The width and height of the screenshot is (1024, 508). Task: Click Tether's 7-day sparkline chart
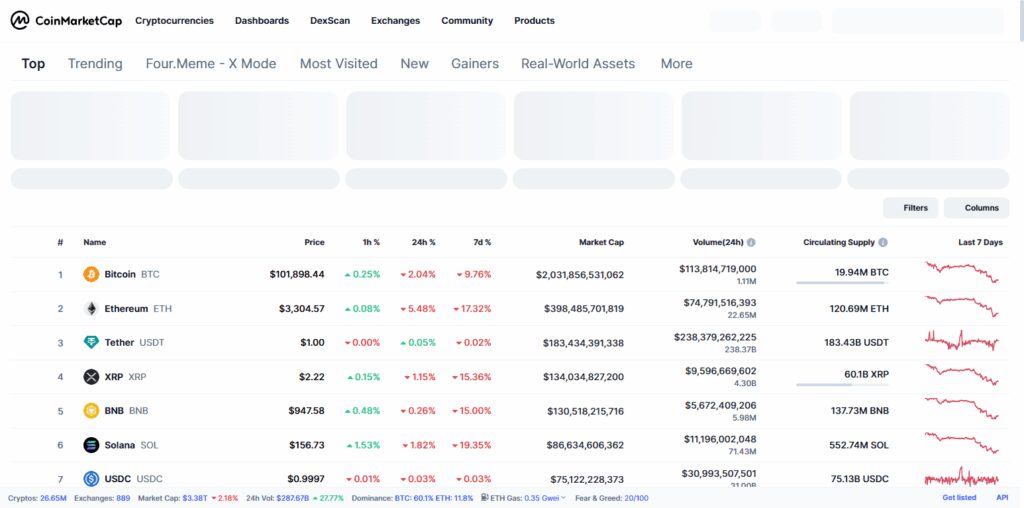click(x=962, y=341)
